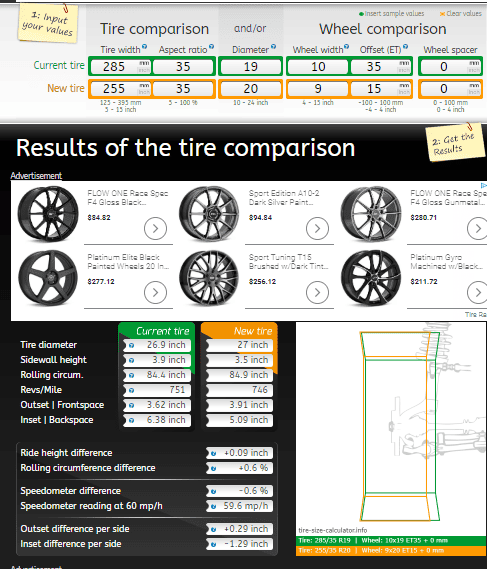Click green legend bar Tire: 285/35 R19
The height and width of the screenshot is (569, 487).
(x=391, y=541)
